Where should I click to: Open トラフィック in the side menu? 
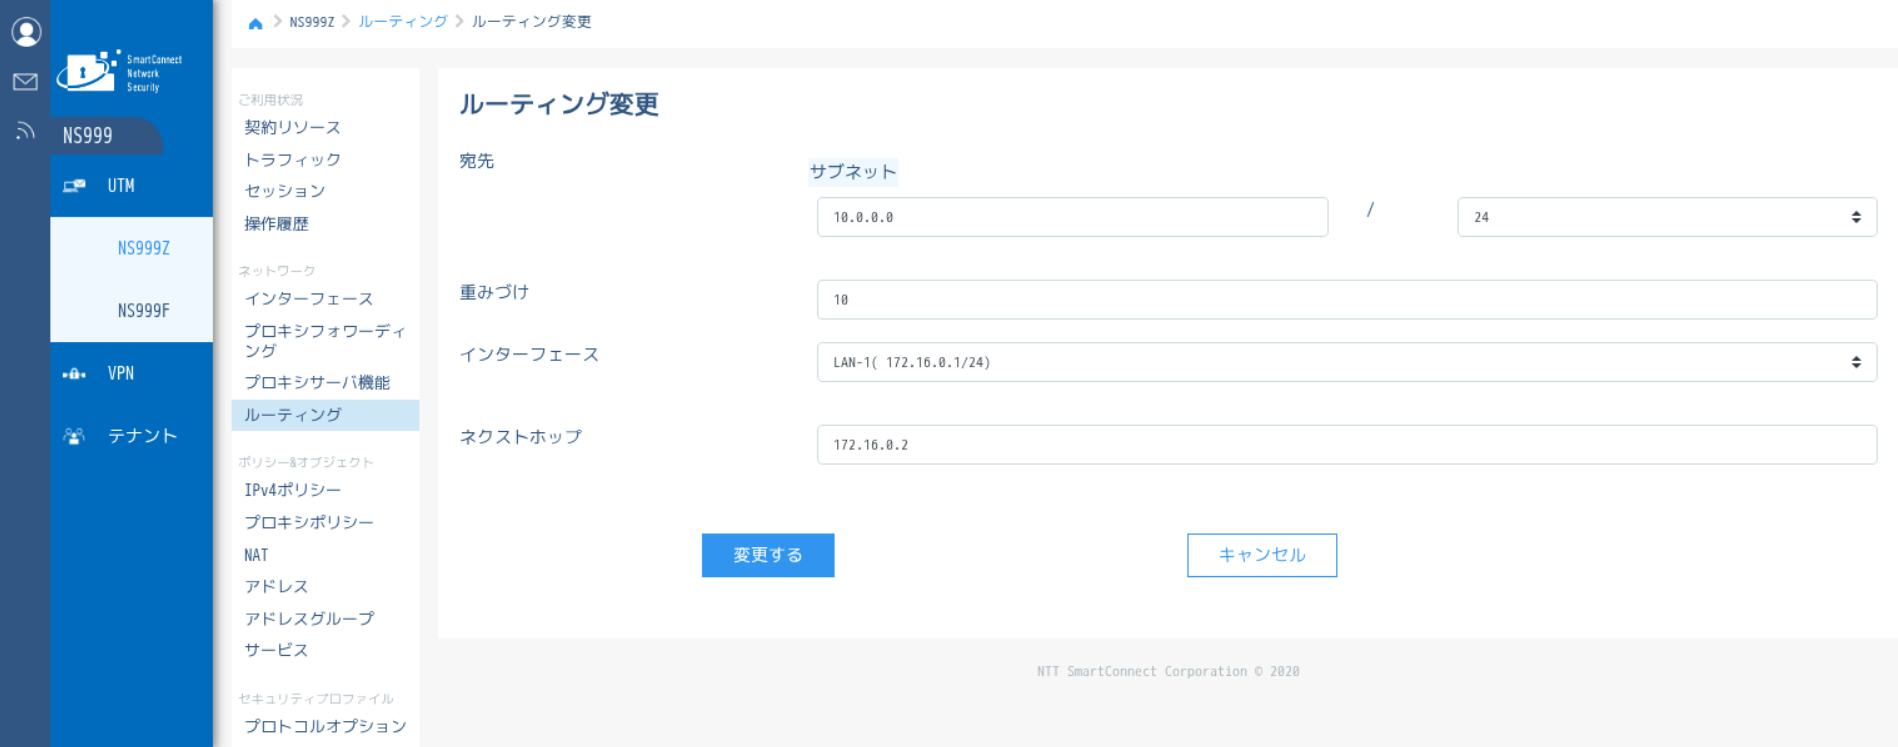point(293,160)
